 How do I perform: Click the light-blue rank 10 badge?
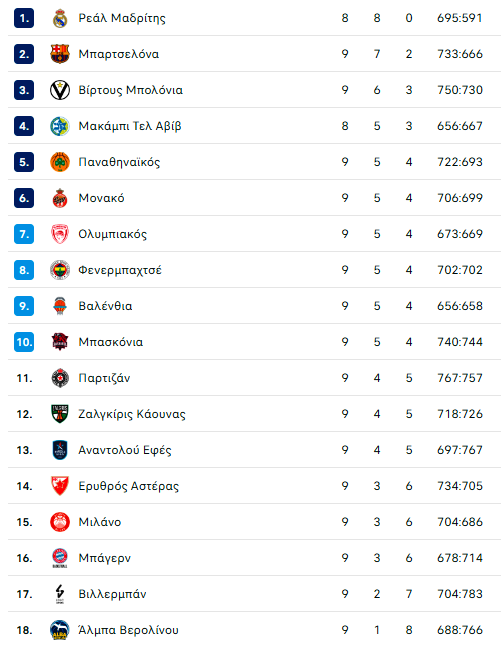(x=24, y=342)
